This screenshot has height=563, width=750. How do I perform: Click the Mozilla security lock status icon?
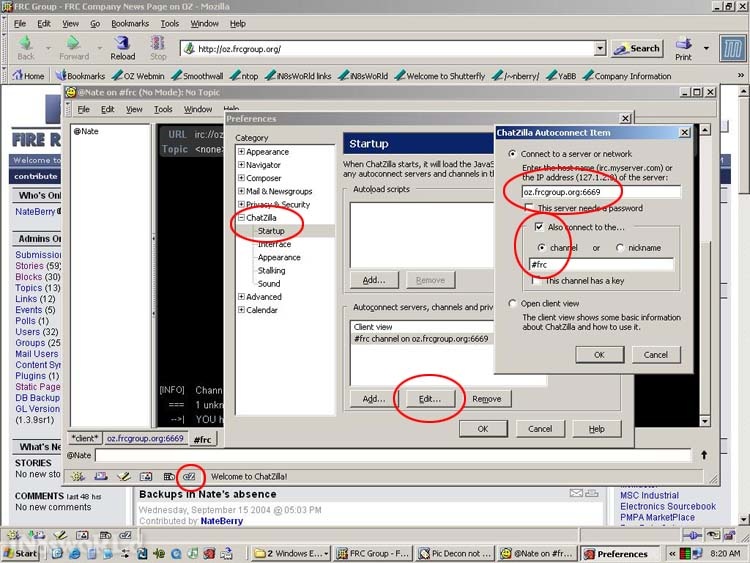(x=729, y=535)
